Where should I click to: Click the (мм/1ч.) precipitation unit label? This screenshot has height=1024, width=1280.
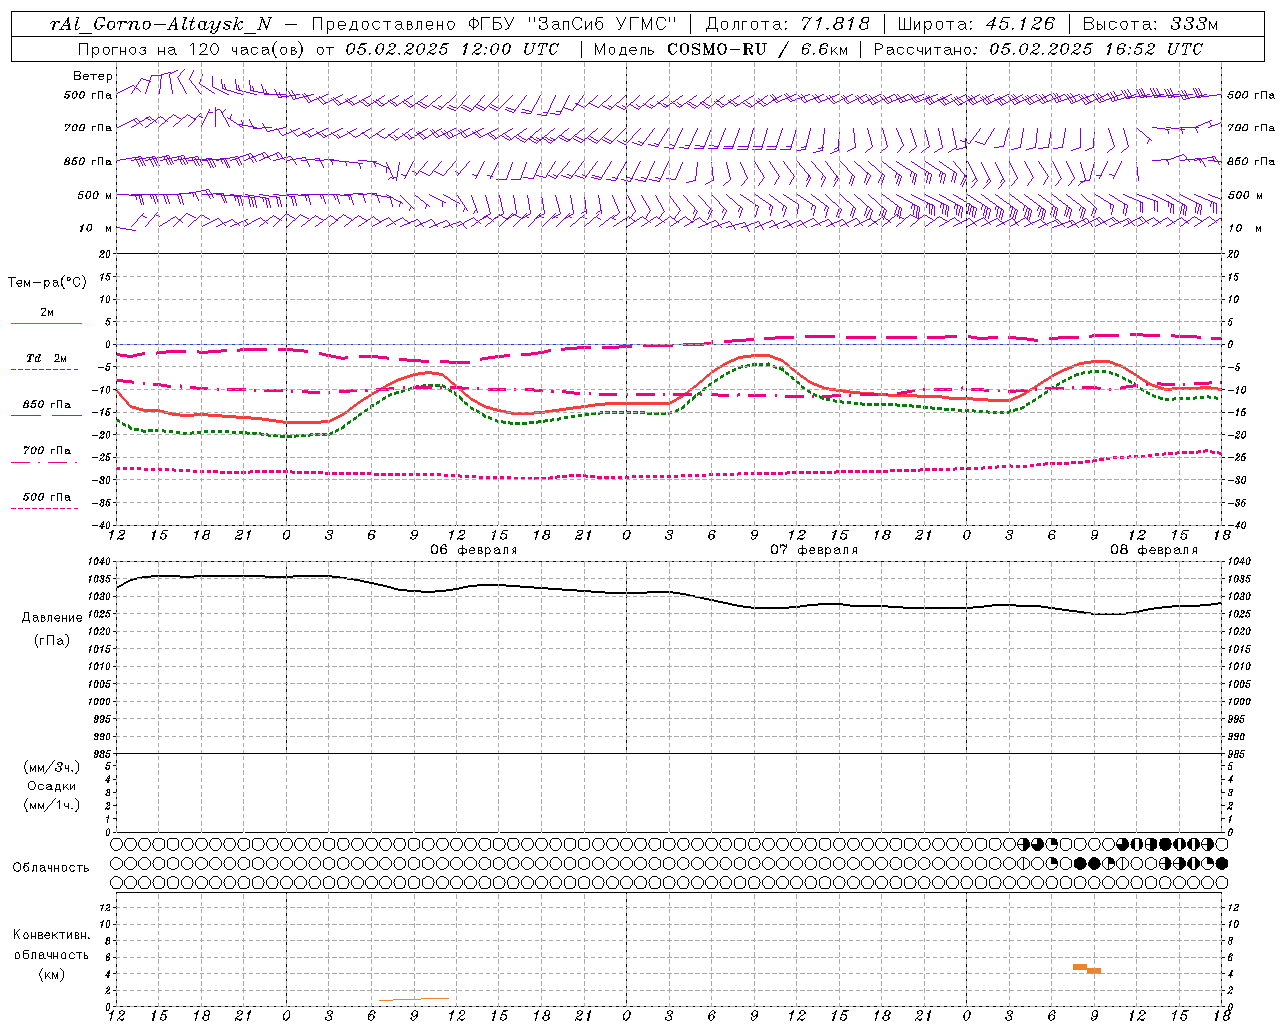pyautogui.click(x=52, y=805)
